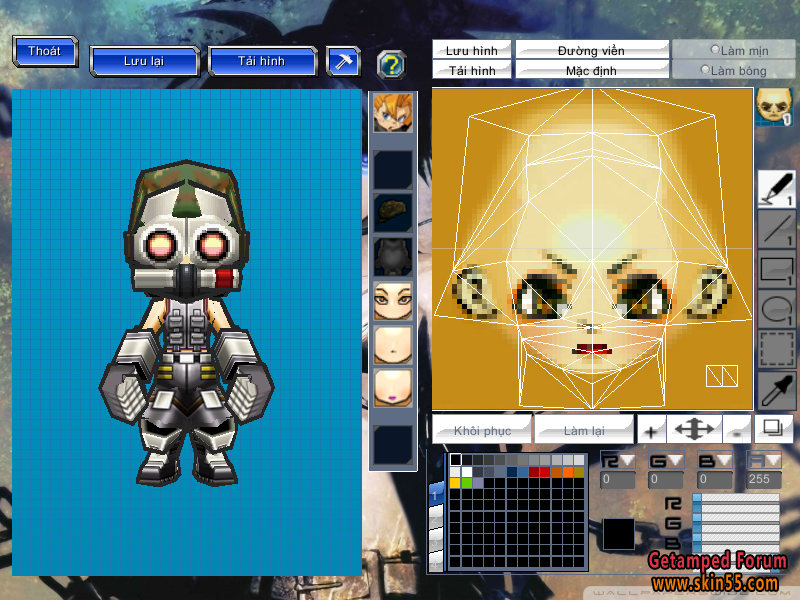Pick the pure white palette swatch
This screenshot has height=600, width=800.
[x=466, y=471]
